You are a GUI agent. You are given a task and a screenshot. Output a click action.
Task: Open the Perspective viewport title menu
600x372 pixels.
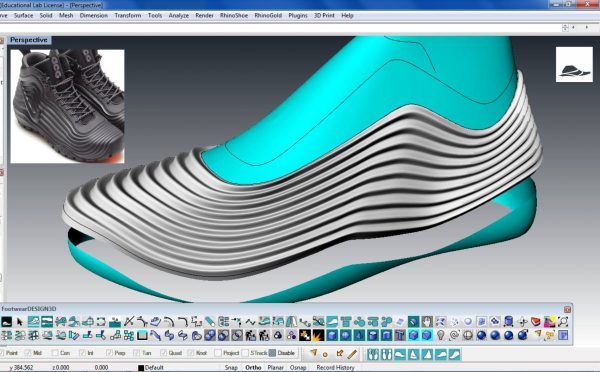29,40
